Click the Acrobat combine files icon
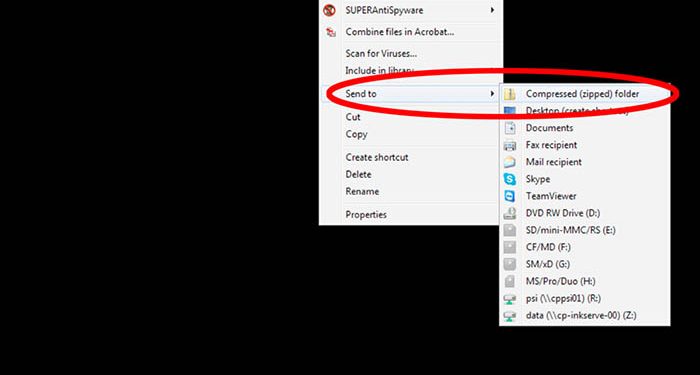The image size is (700, 375). [x=330, y=32]
